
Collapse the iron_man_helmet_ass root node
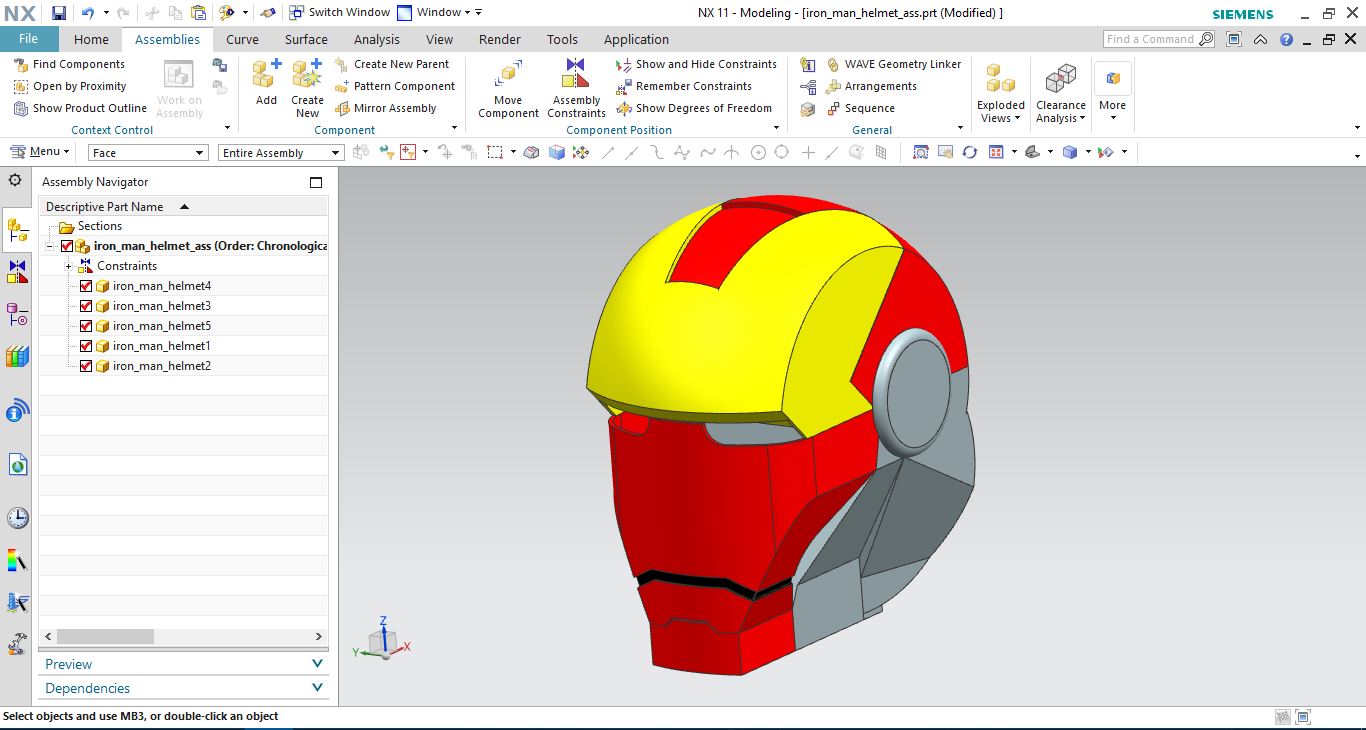49,246
